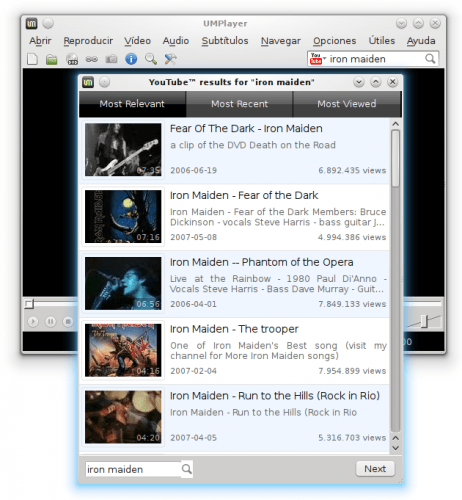
Task: Switch to Most Viewed tab
Action: (x=347, y=104)
